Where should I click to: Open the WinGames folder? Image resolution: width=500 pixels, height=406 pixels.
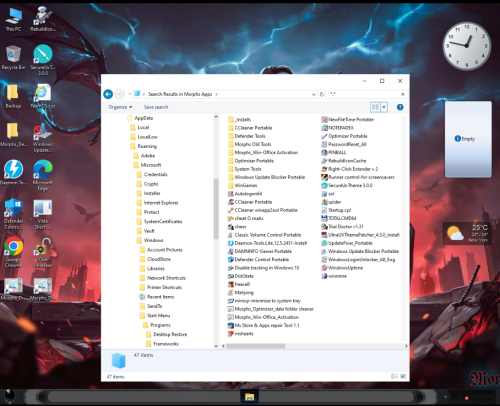[242, 185]
